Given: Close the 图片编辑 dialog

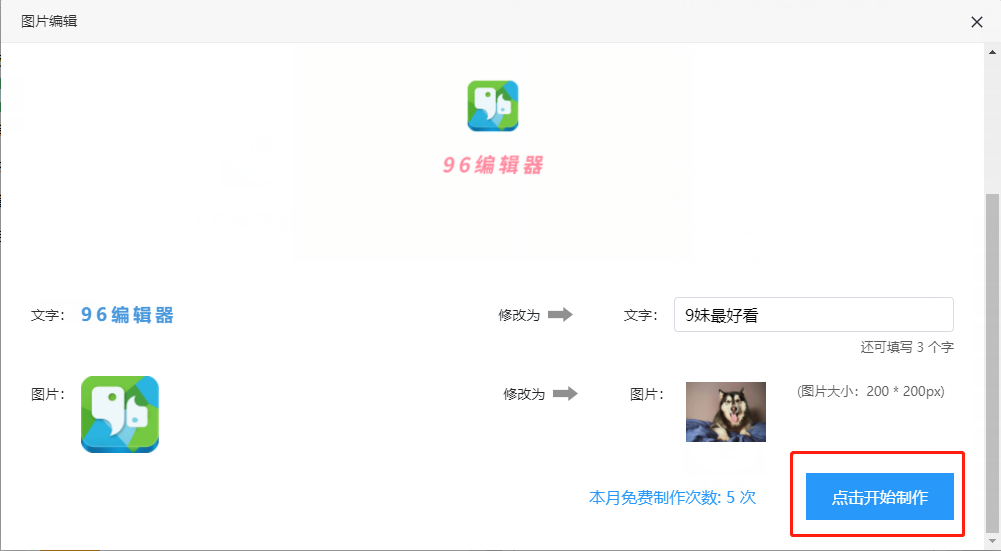Looking at the screenshot, I should pyautogui.click(x=977, y=22).
